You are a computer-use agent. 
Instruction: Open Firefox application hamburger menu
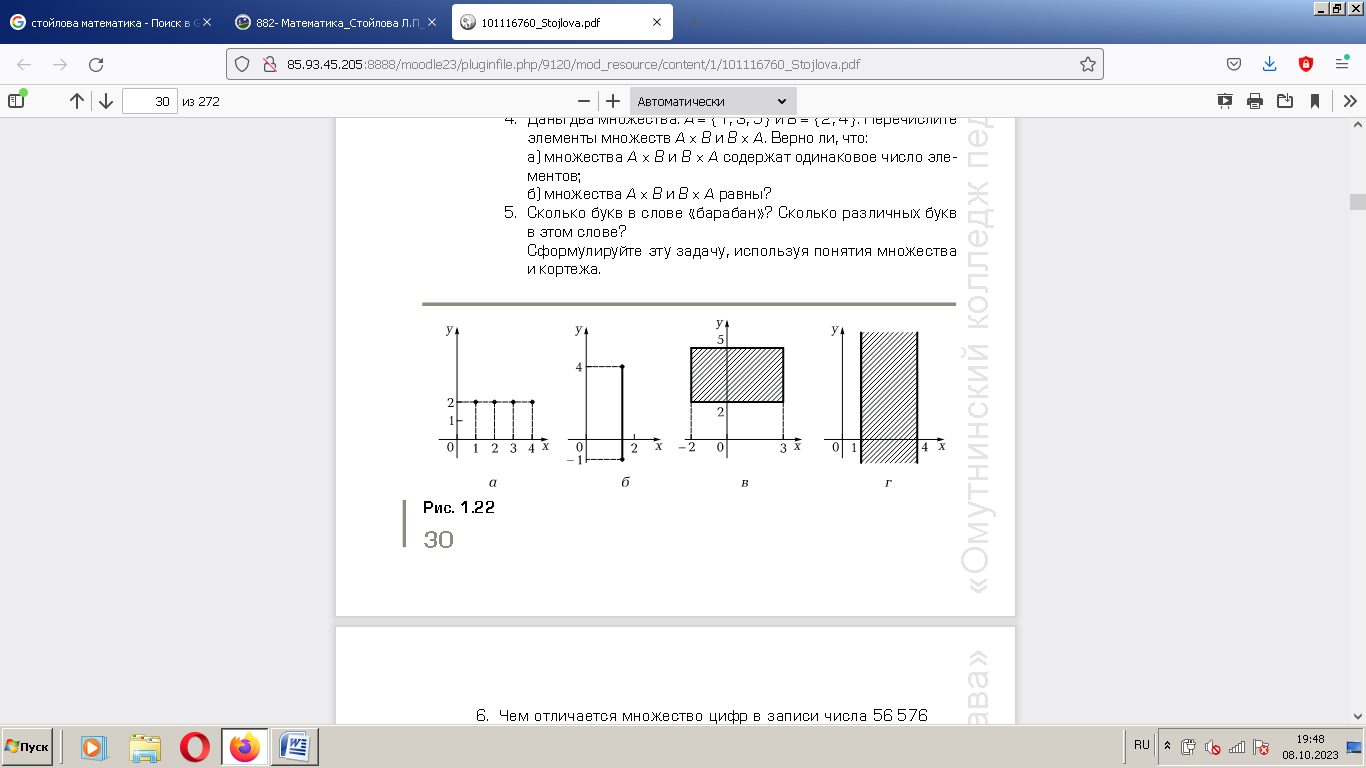pos(1342,64)
